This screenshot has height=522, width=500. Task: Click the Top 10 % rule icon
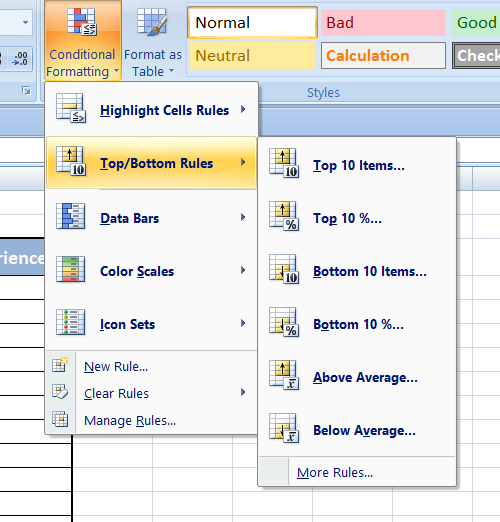284,216
